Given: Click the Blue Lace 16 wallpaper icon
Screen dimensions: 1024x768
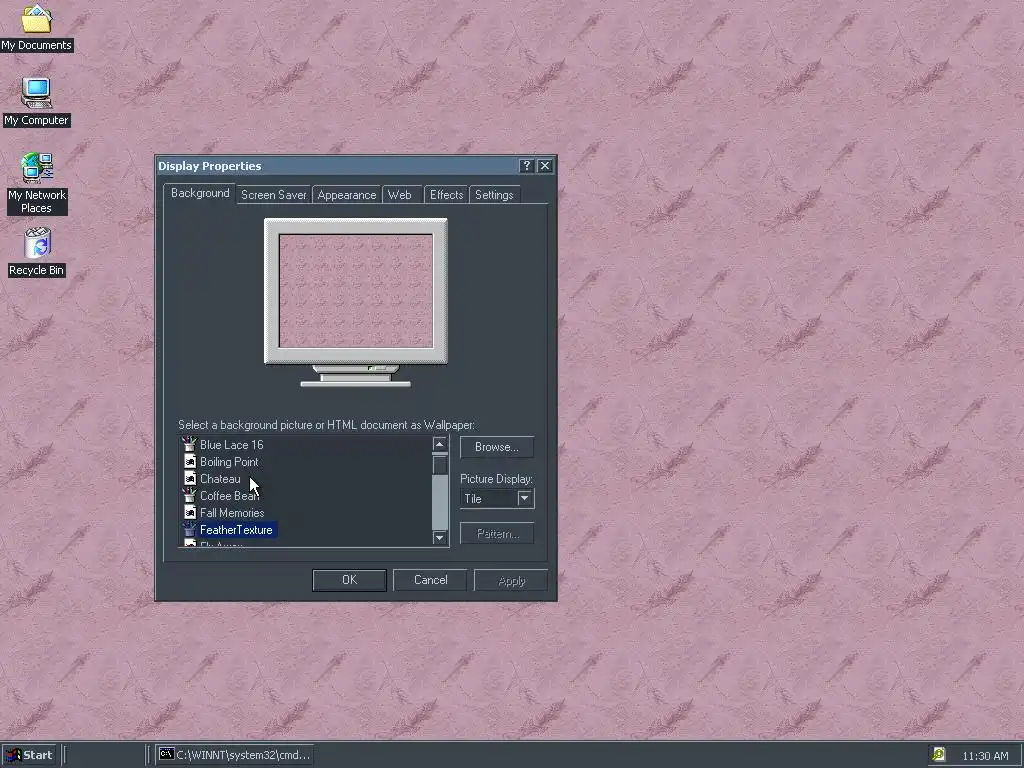Looking at the screenshot, I should 189,444.
